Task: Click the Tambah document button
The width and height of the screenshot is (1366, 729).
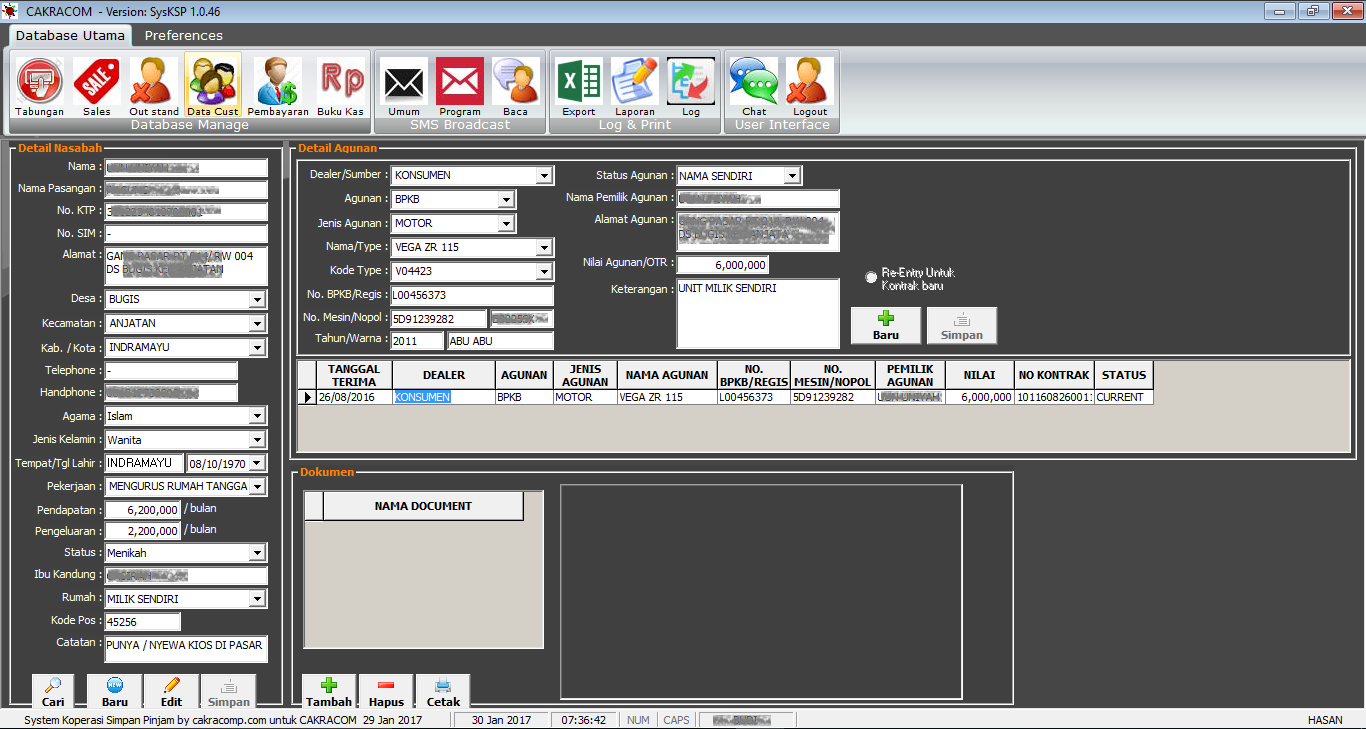Action: pyautogui.click(x=329, y=691)
